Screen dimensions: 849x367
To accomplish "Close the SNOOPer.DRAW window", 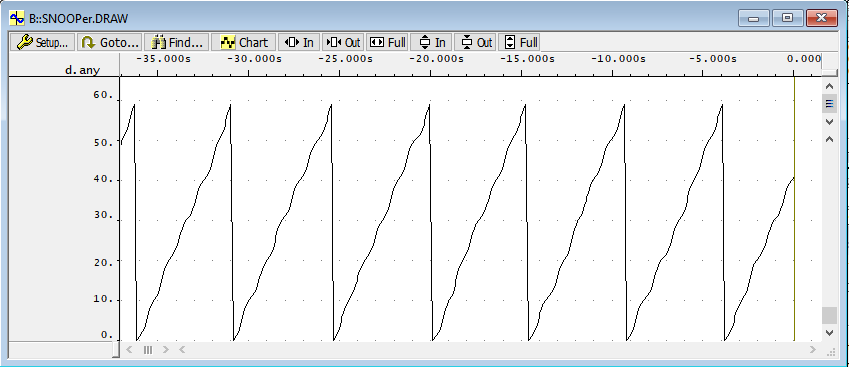I will (822, 18).
